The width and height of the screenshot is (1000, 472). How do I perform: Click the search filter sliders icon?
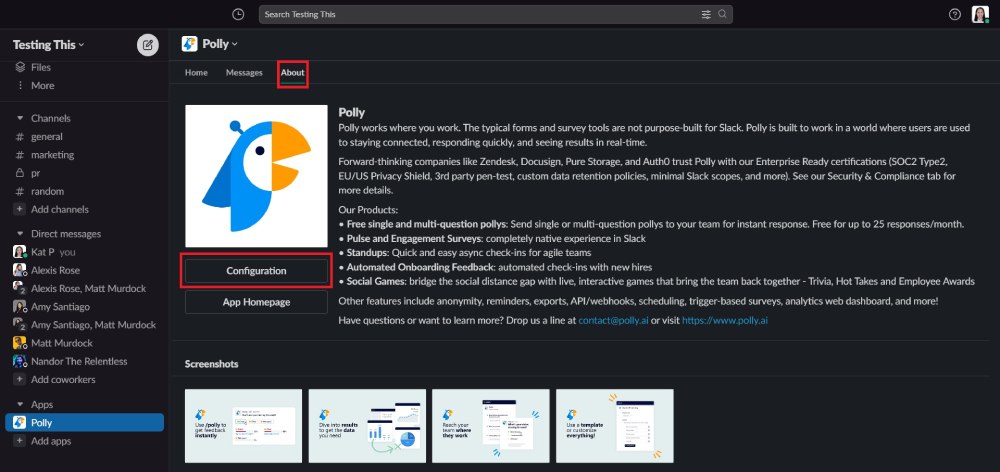(706, 14)
